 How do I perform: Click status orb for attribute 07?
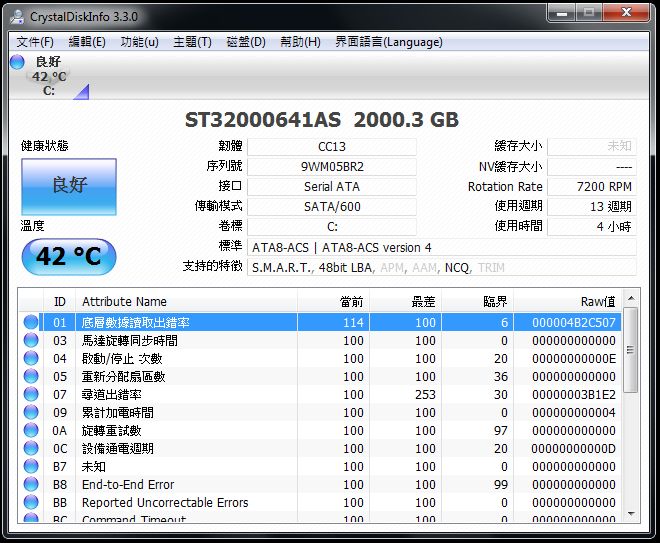[x=31, y=394]
